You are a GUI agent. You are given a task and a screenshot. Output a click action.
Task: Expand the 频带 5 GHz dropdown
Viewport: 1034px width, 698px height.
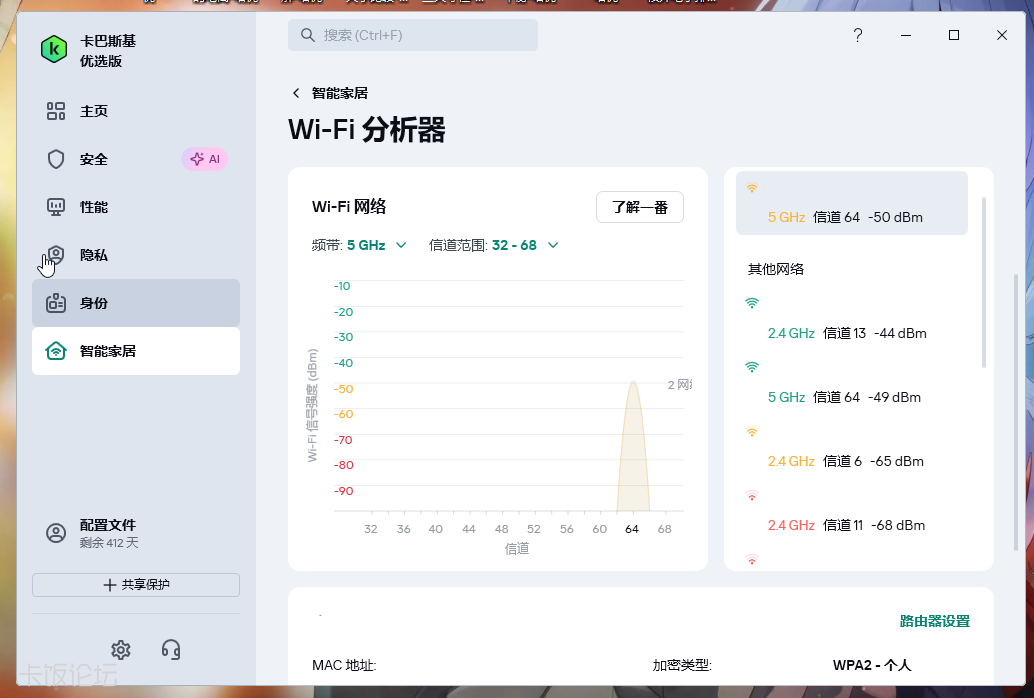(376, 245)
